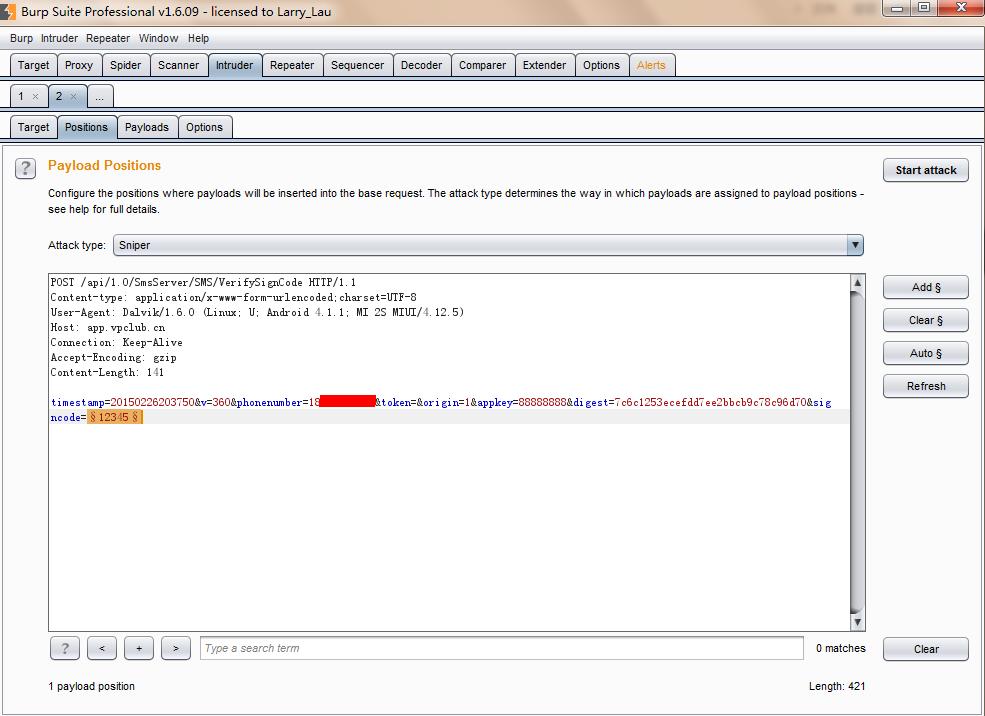The image size is (985, 716).
Task: Switch to the Intruder Target sub-tab
Action: (x=33, y=127)
